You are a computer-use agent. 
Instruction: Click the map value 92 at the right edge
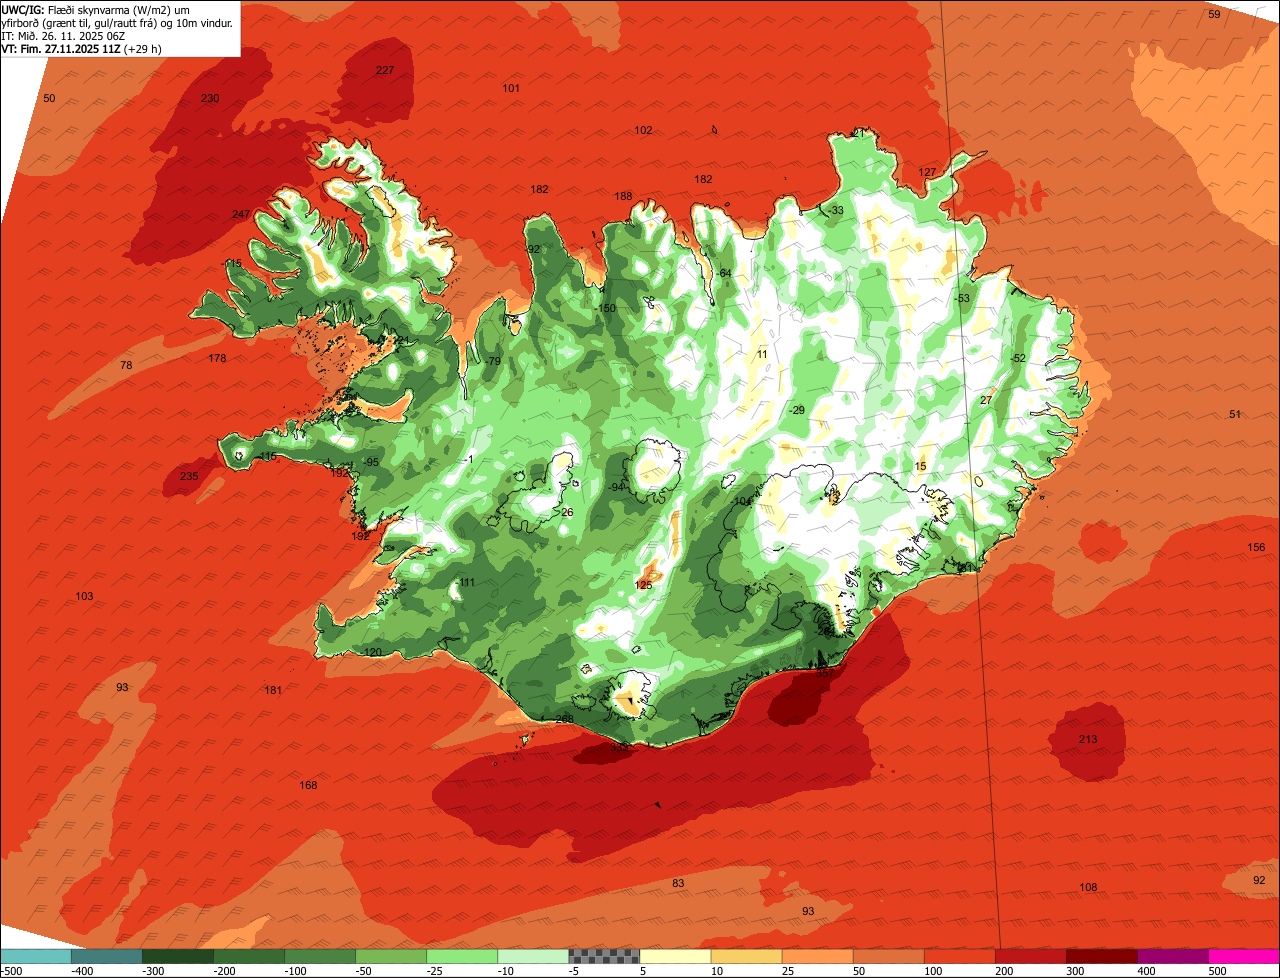tap(1258, 880)
